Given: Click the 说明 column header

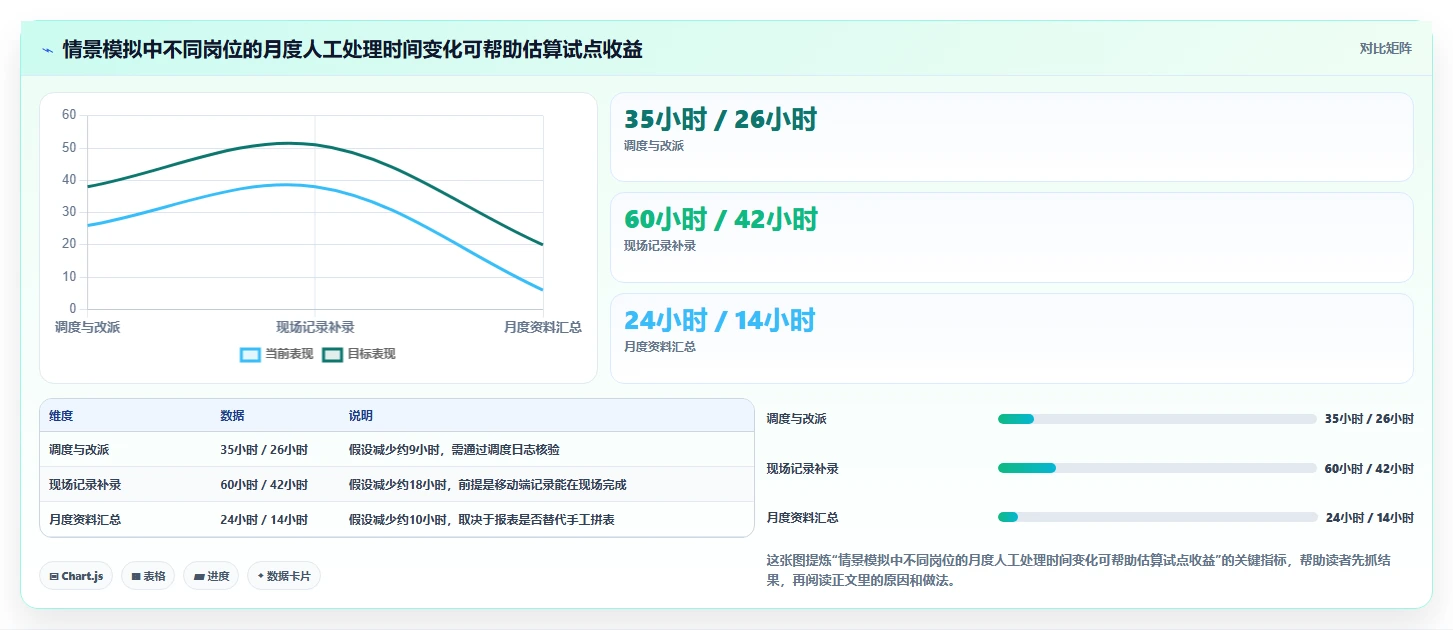Looking at the screenshot, I should (360, 416).
